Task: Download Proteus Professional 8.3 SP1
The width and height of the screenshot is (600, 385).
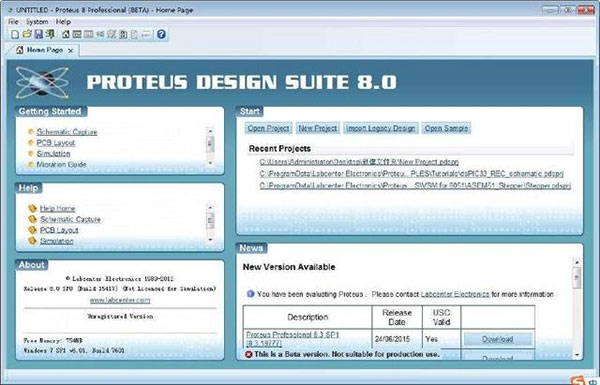Action: click(x=497, y=339)
